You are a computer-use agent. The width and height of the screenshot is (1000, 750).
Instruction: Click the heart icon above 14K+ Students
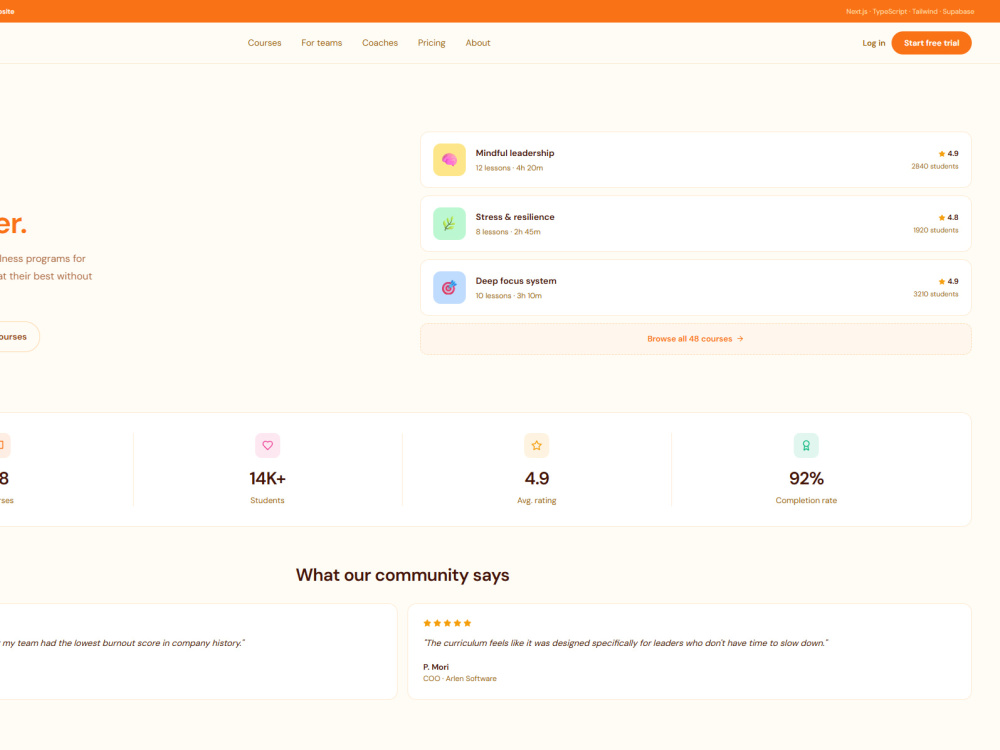(267, 445)
